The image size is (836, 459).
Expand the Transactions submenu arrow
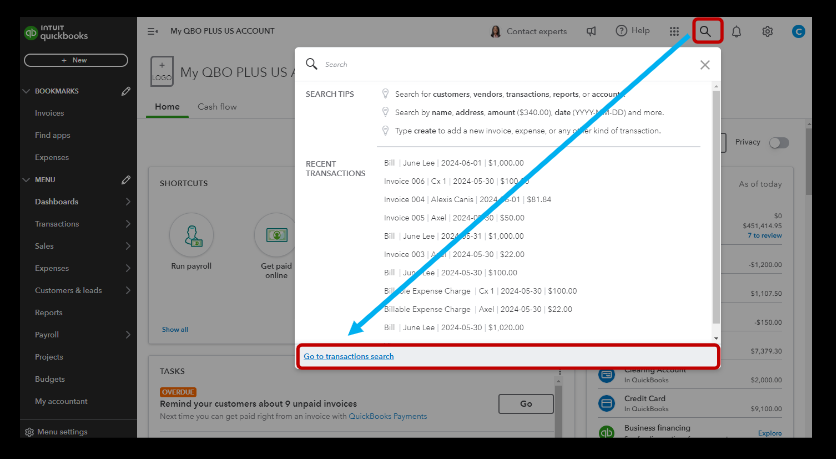pyautogui.click(x=128, y=224)
